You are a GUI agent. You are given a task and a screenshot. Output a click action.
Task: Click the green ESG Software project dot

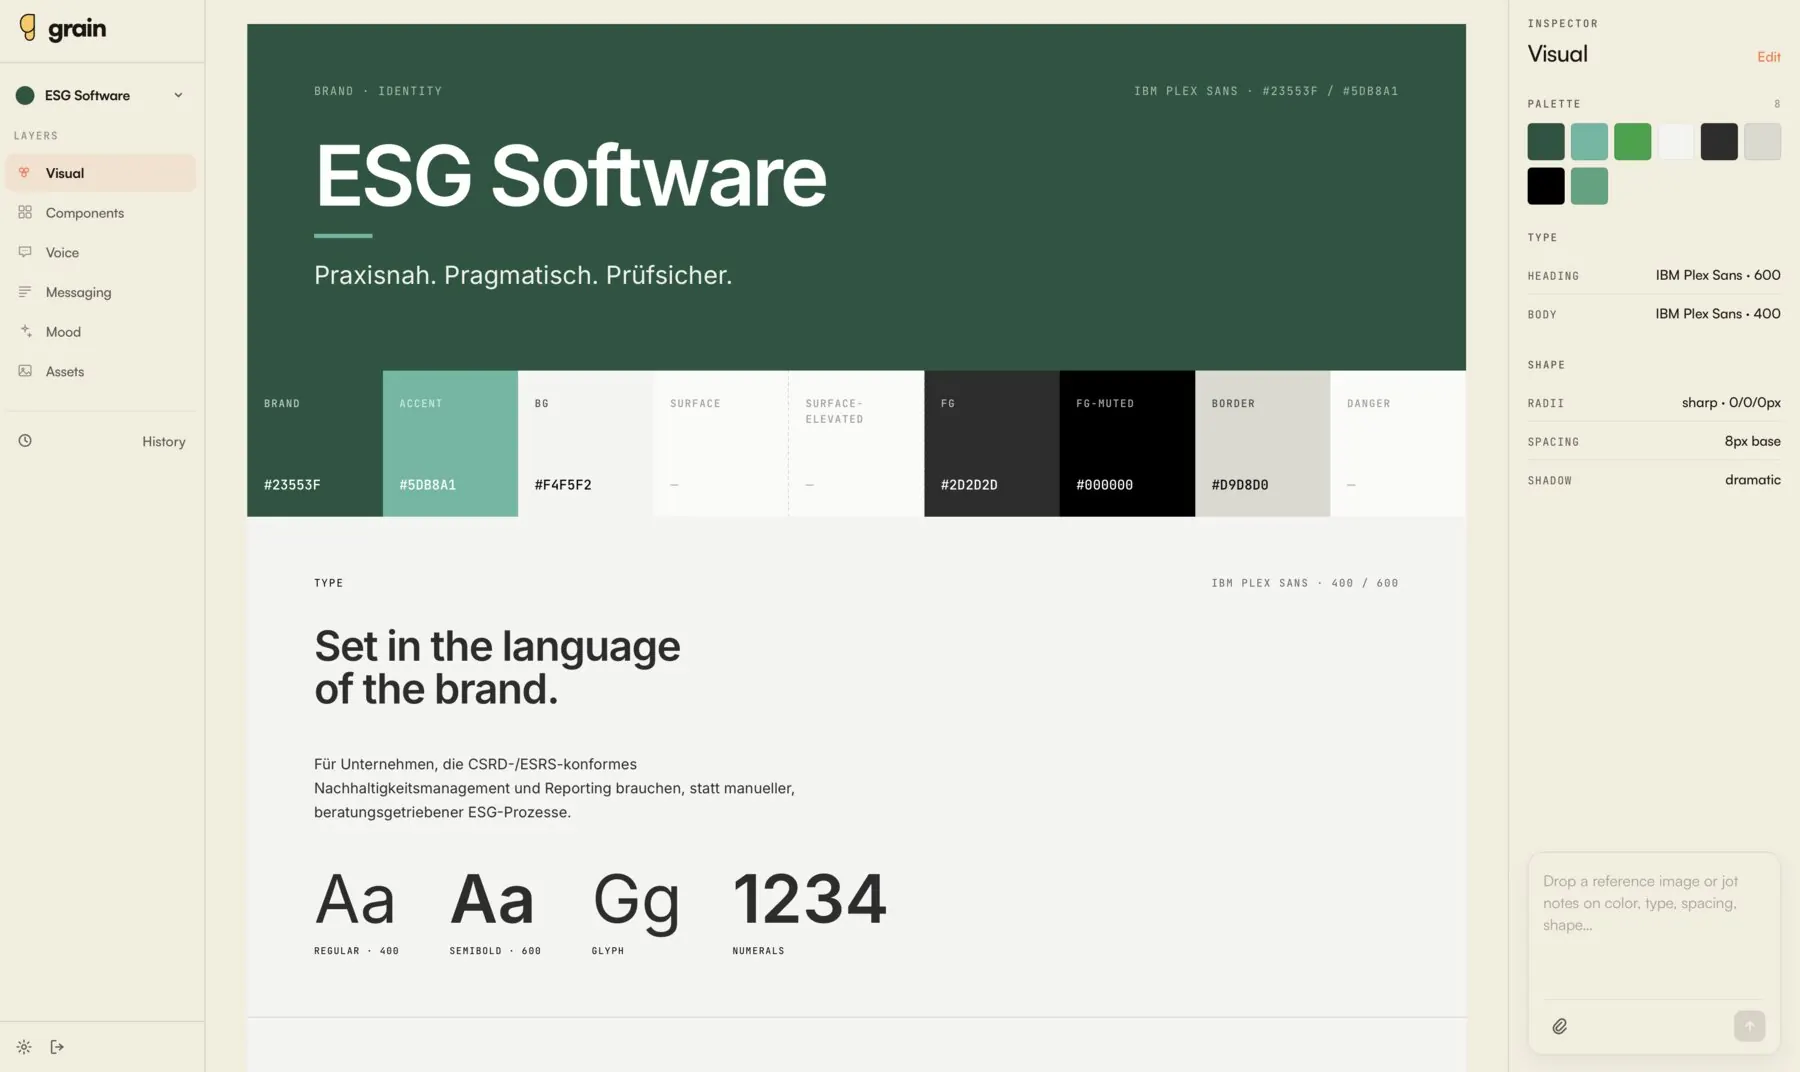[25, 95]
